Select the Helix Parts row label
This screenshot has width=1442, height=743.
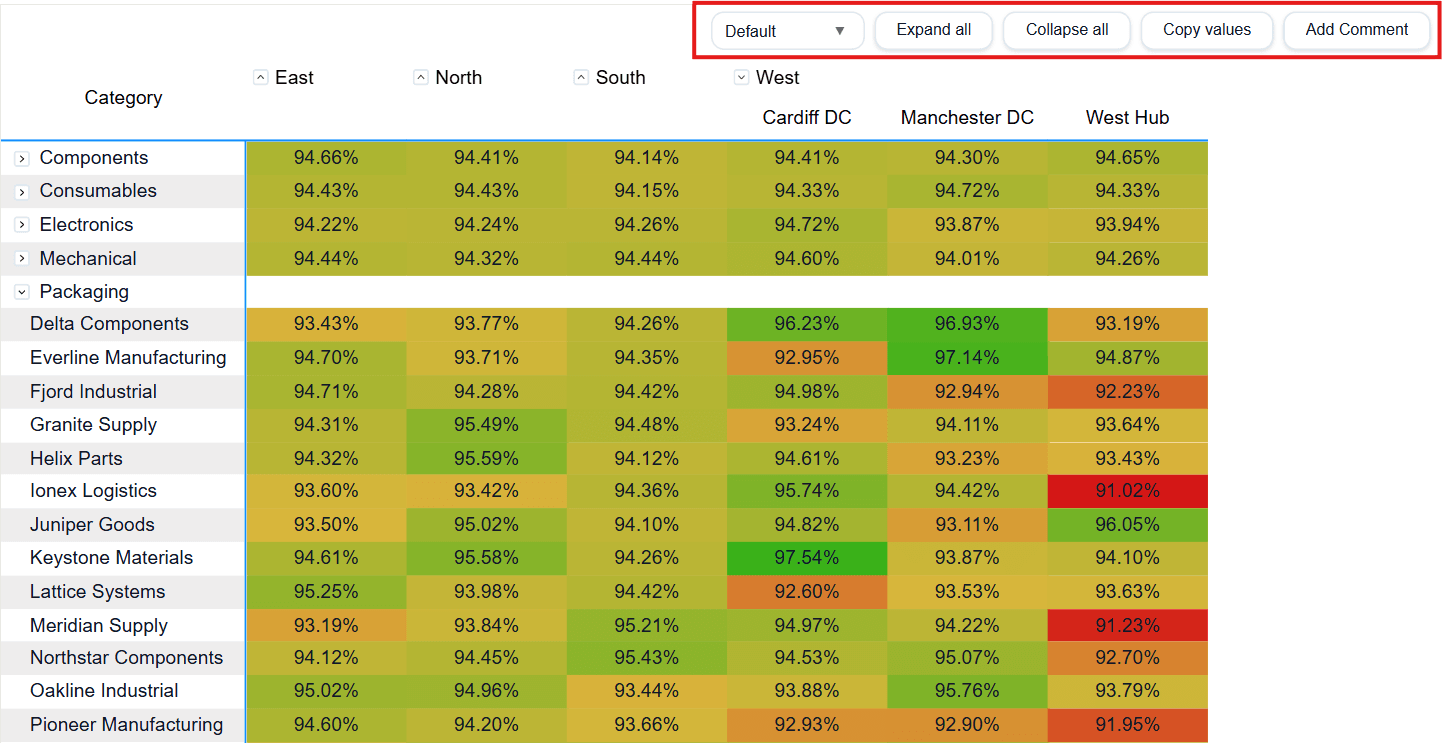tap(76, 459)
